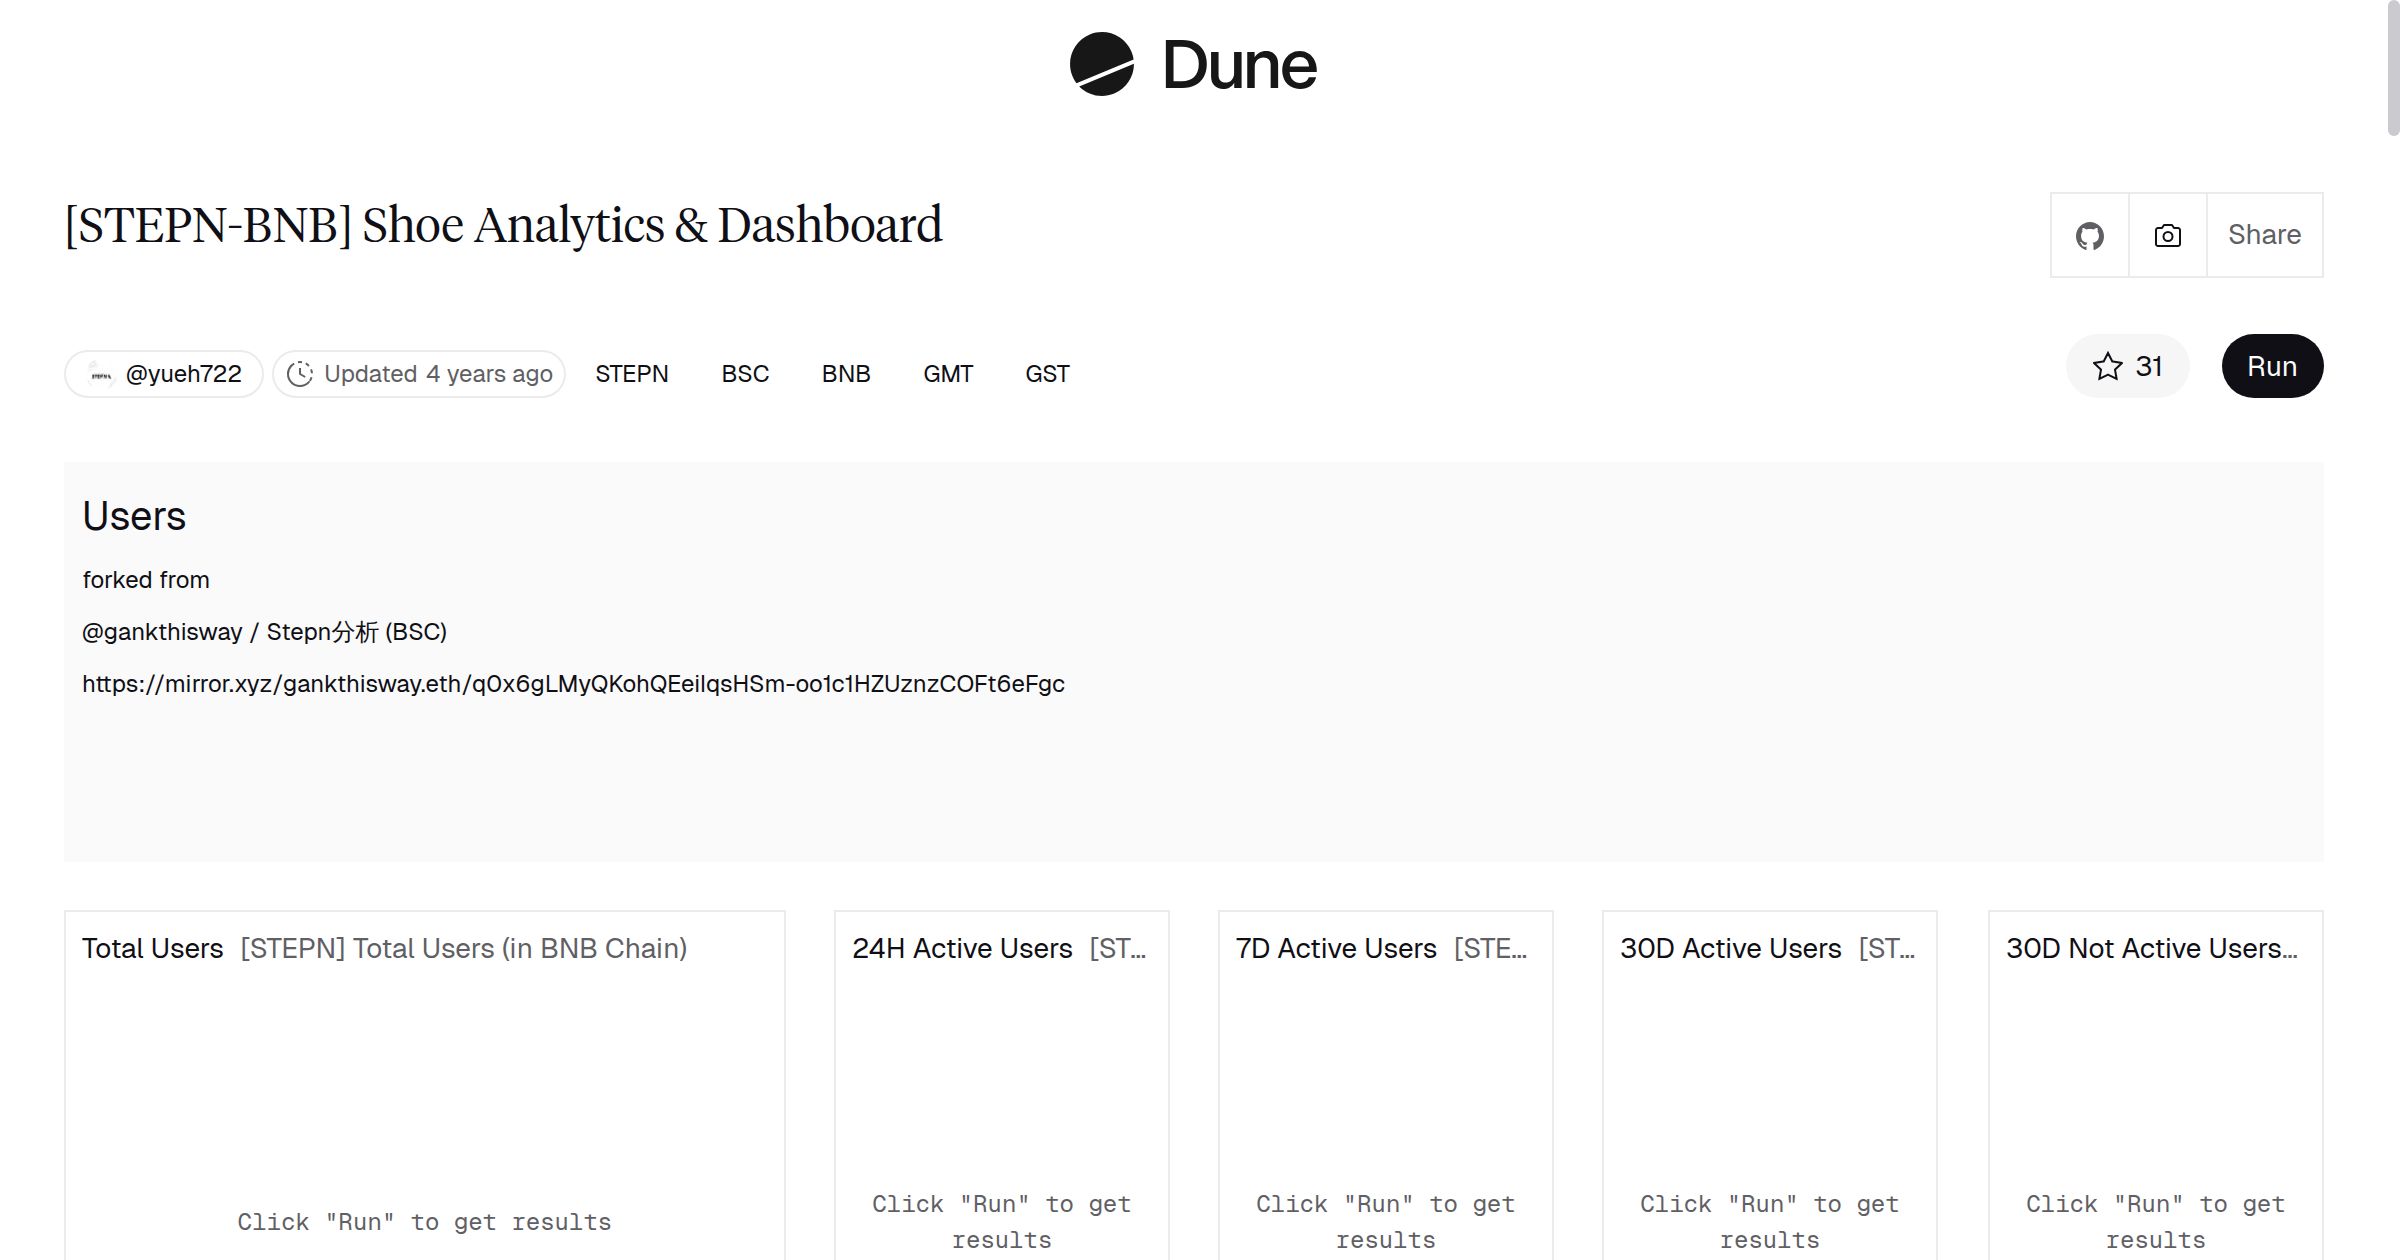Screen dimensions: 2400x1260
Task: Click the clock icon next to Updated
Action: [302, 373]
